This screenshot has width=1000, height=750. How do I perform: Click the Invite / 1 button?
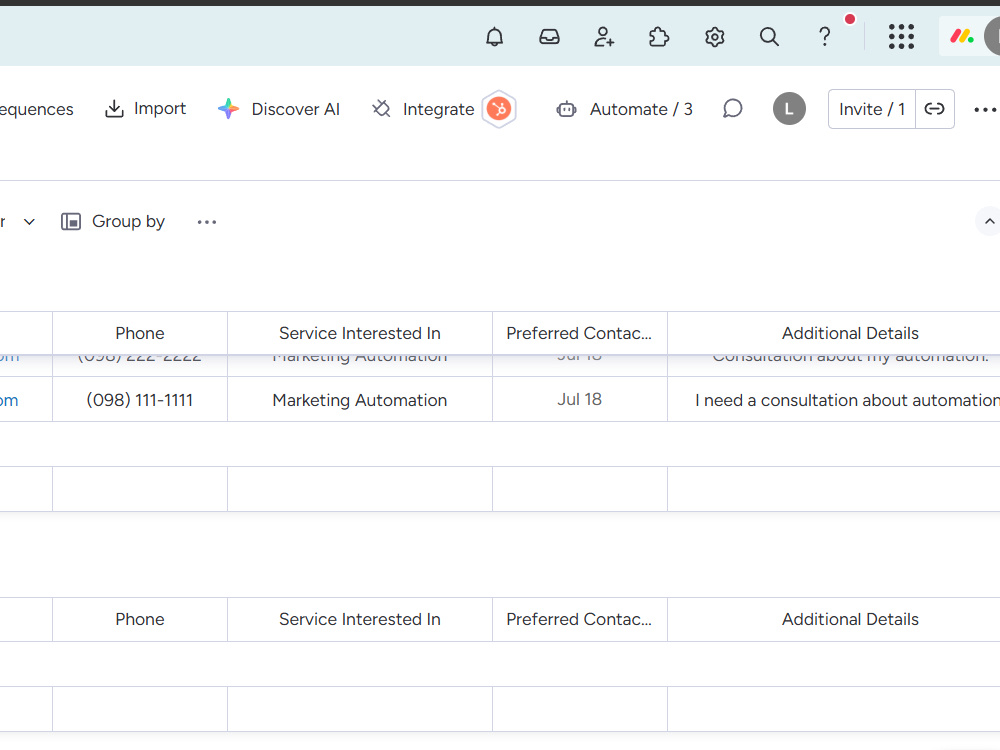tap(872, 109)
